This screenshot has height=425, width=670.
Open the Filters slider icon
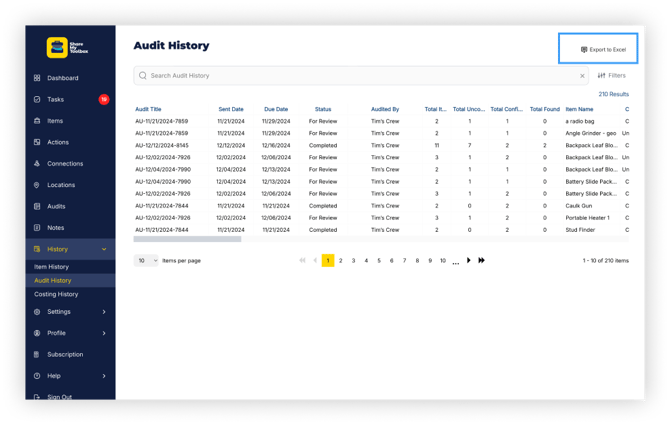click(x=602, y=76)
